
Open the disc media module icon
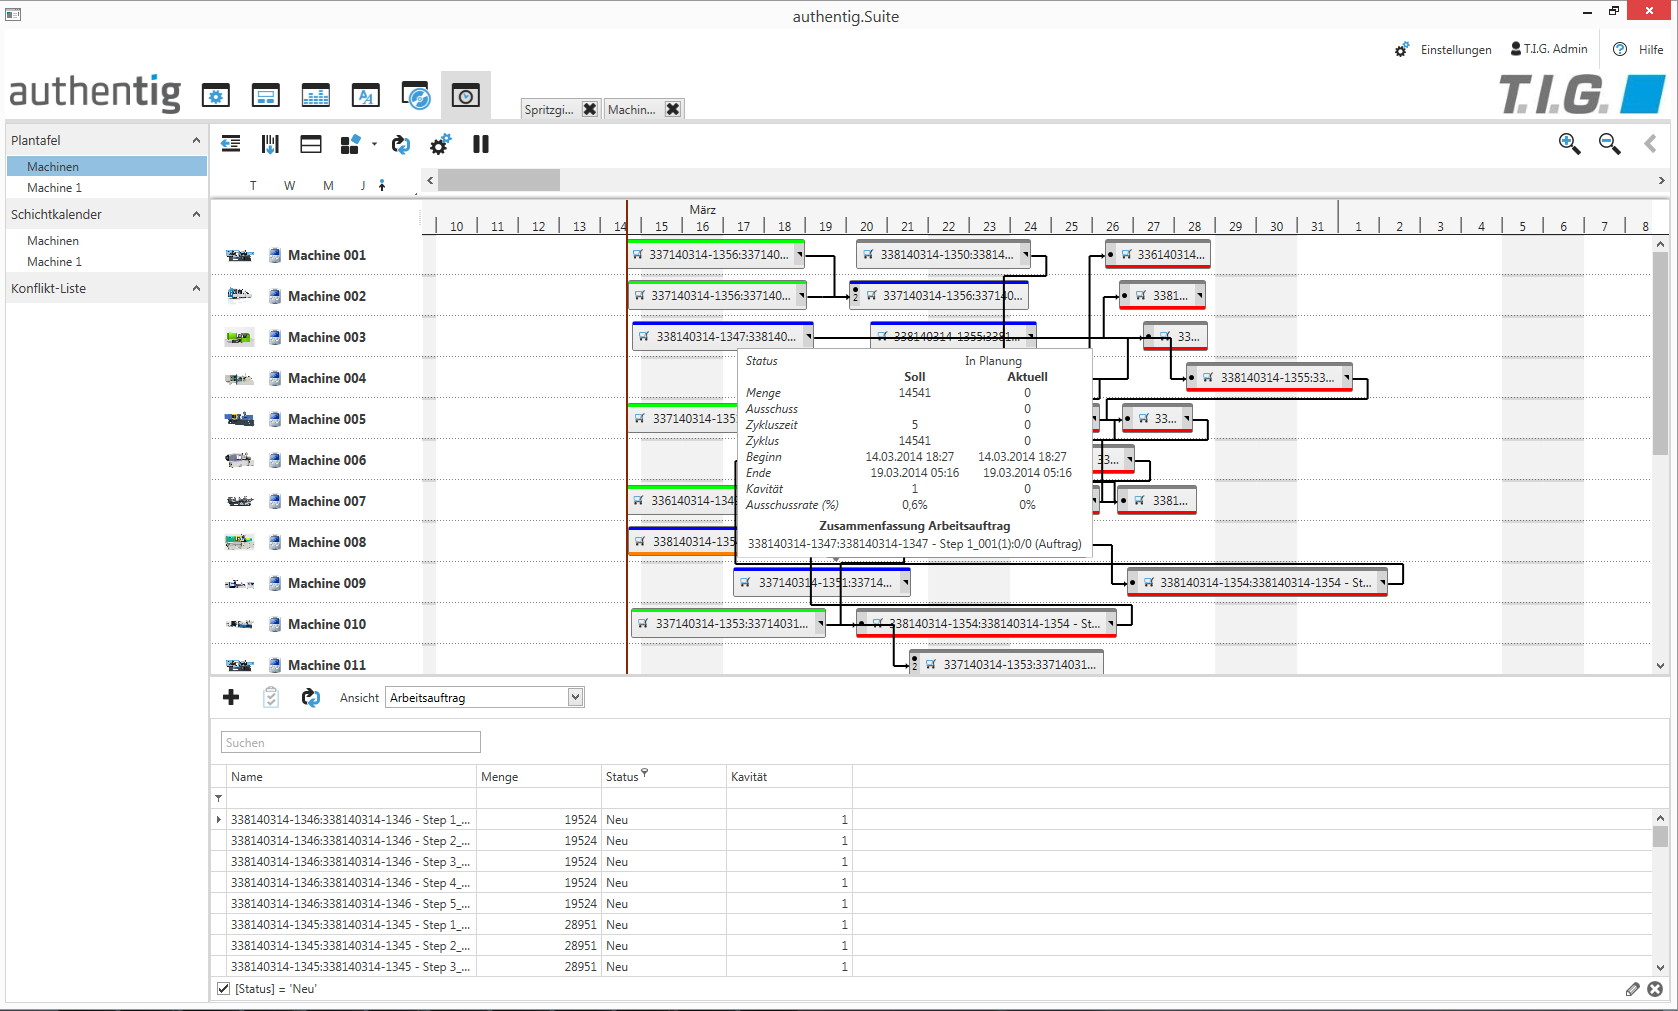pos(416,96)
